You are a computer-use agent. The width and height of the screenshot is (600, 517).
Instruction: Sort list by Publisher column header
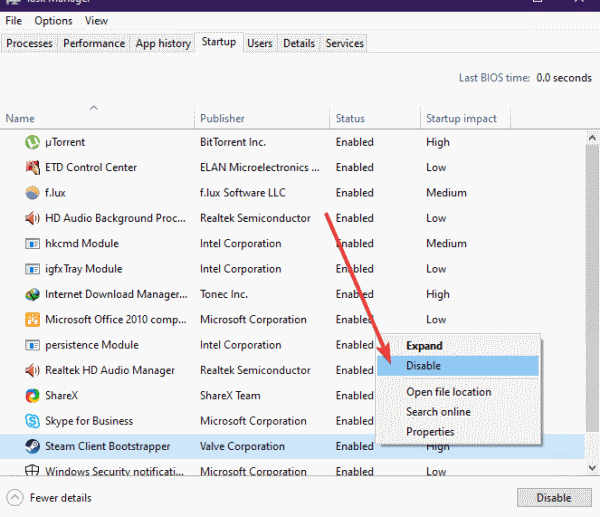point(262,118)
